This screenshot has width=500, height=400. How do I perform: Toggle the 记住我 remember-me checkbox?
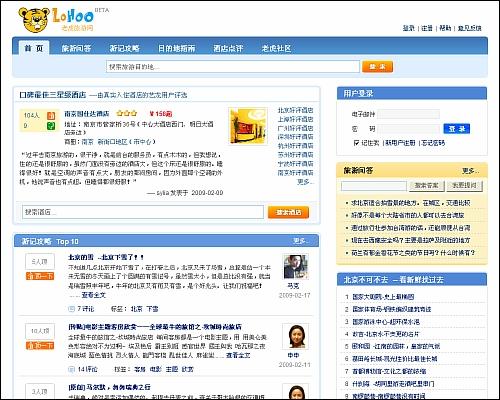356,143
